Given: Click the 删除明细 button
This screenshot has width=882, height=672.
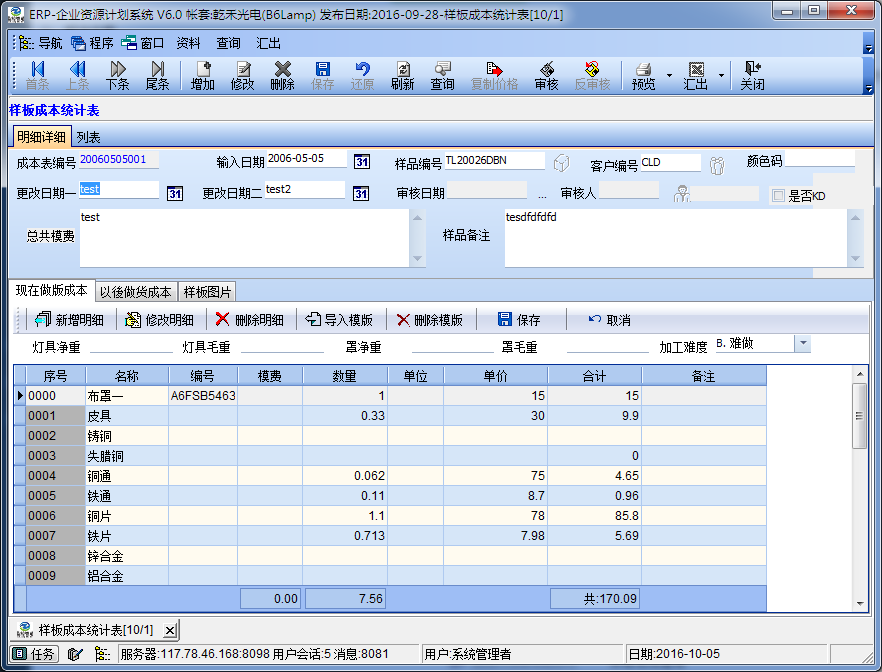Looking at the screenshot, I should click(249, 320).
